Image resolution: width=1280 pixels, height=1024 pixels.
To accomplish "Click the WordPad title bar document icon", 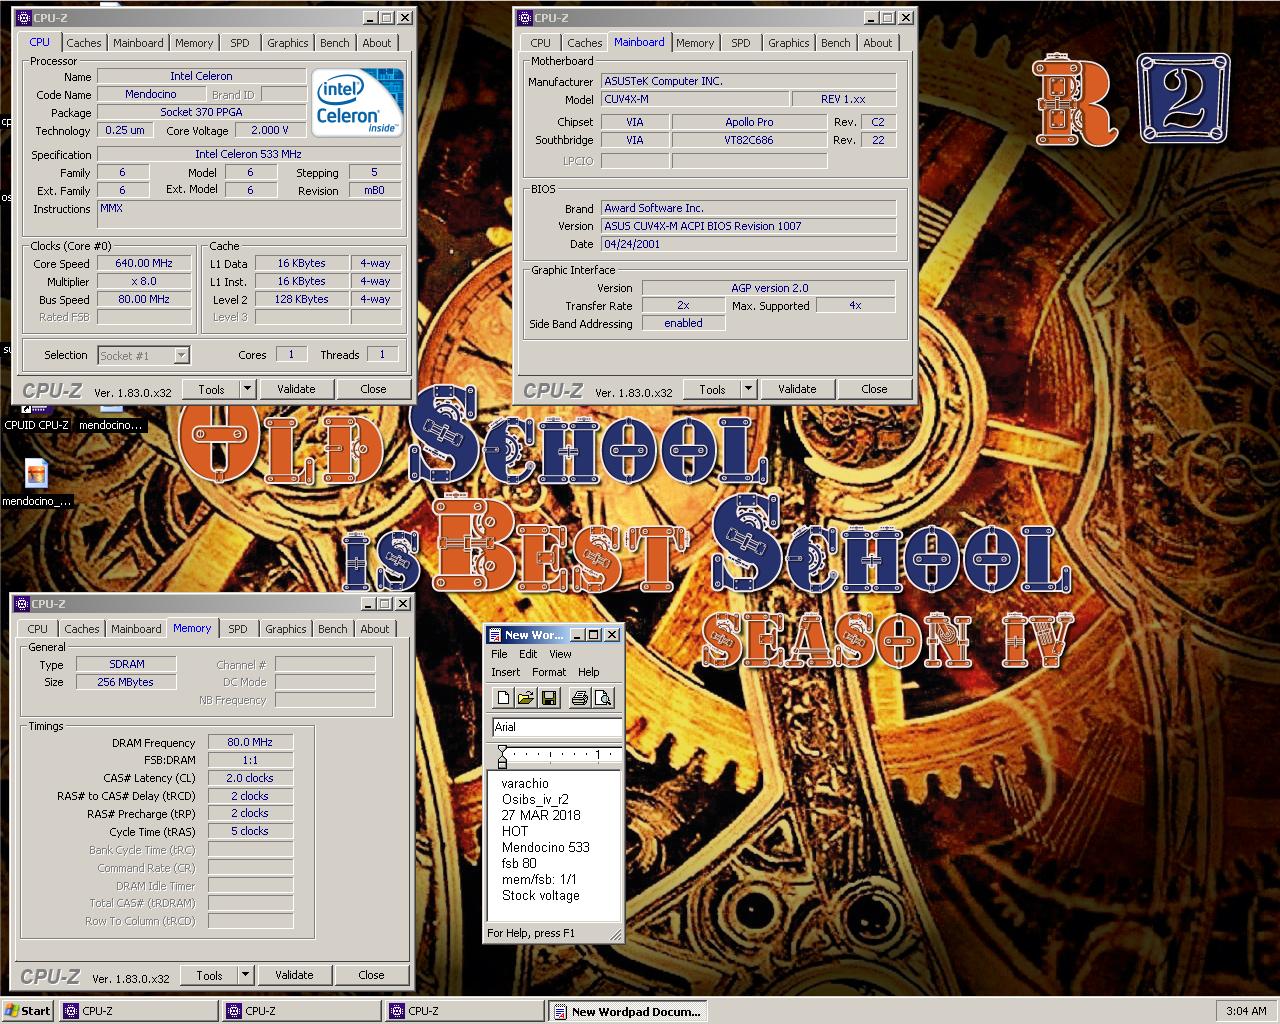I will click(x=494, y=635).
